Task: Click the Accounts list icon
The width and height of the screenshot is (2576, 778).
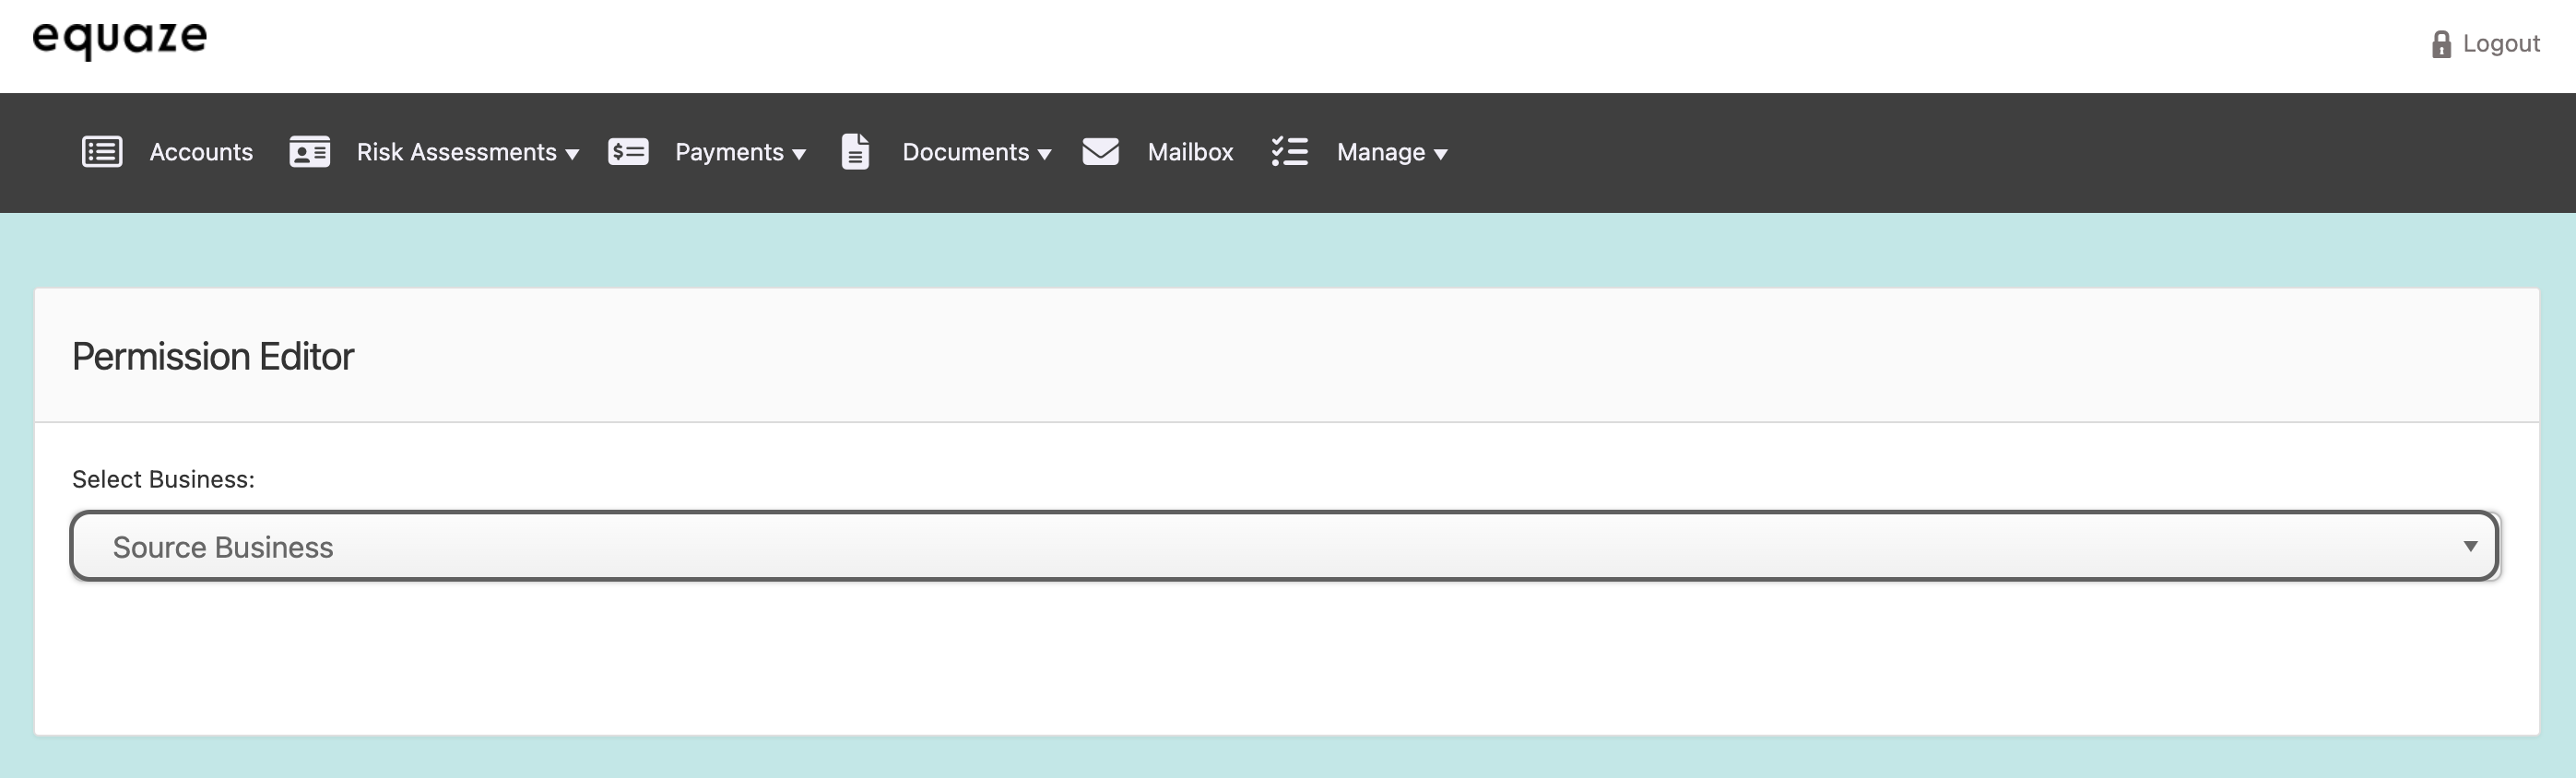Action: coord(102,152)
